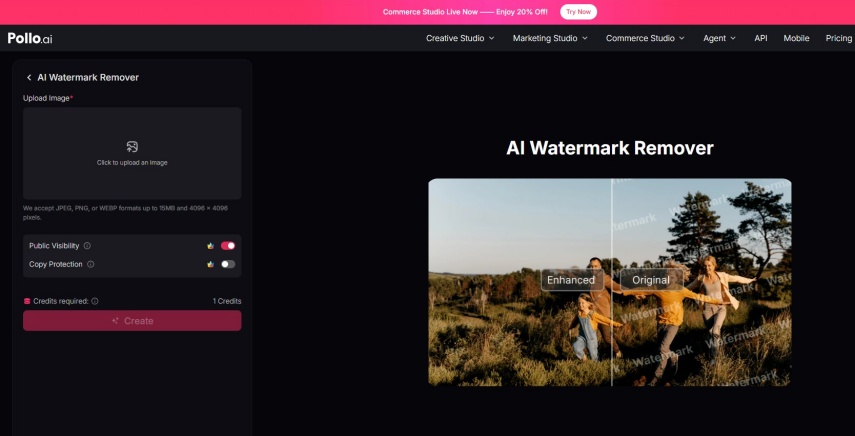Click the AI Watermark Remover main heading
The width and height of the screenshot is (855, 436).
pos(610,148)
